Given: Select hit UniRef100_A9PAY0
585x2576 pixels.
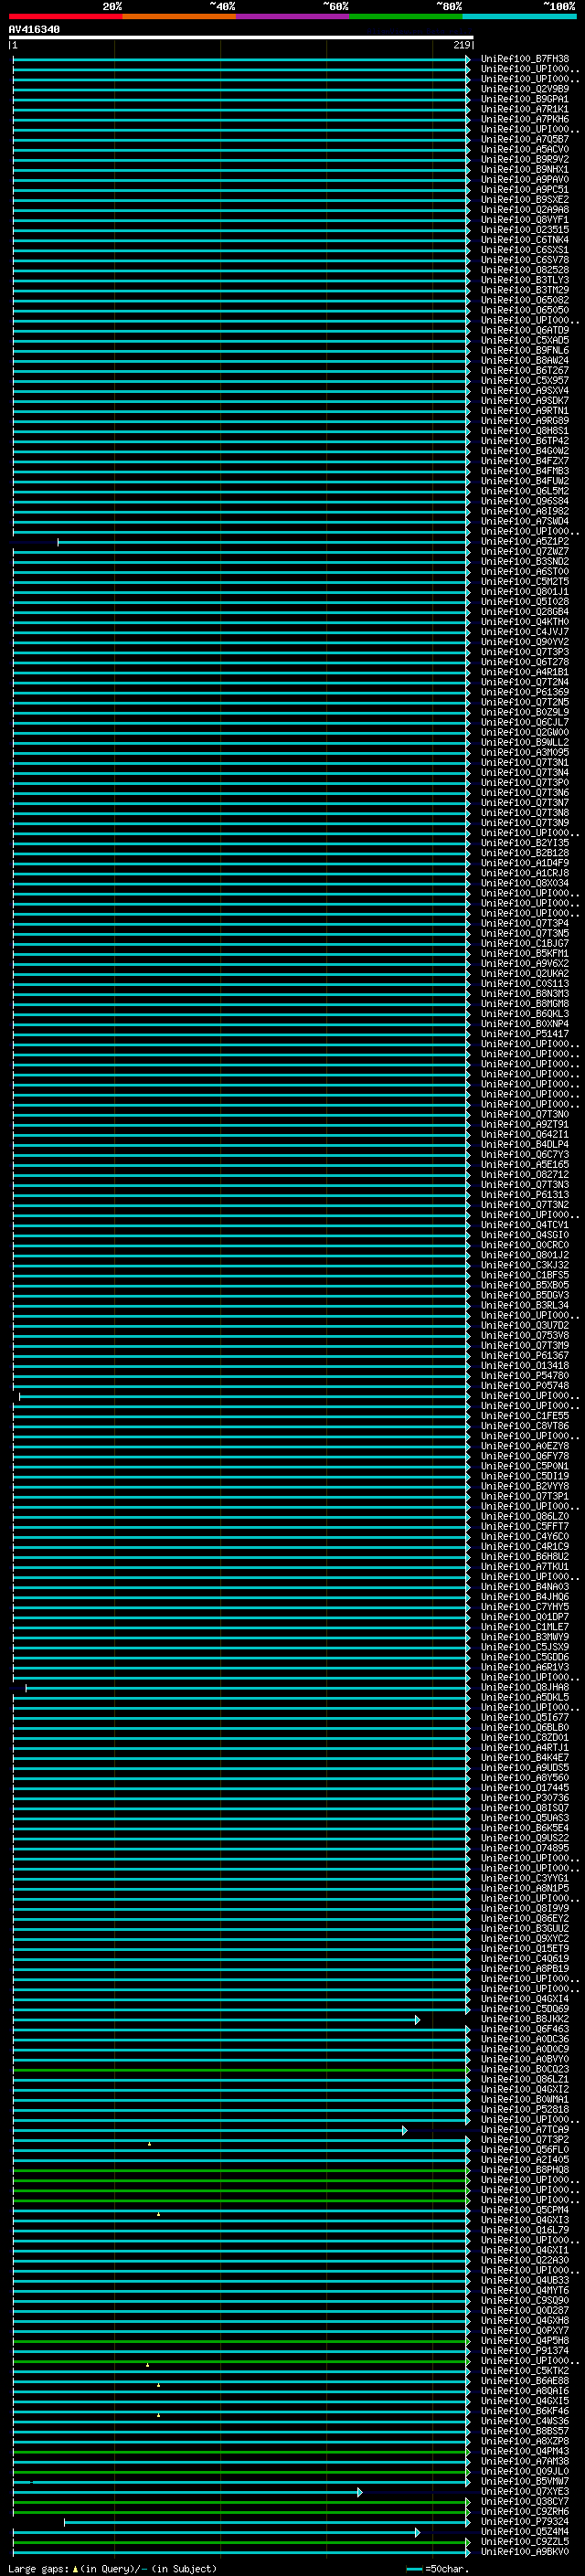Looking at the screenshot, I should [525, 180].
